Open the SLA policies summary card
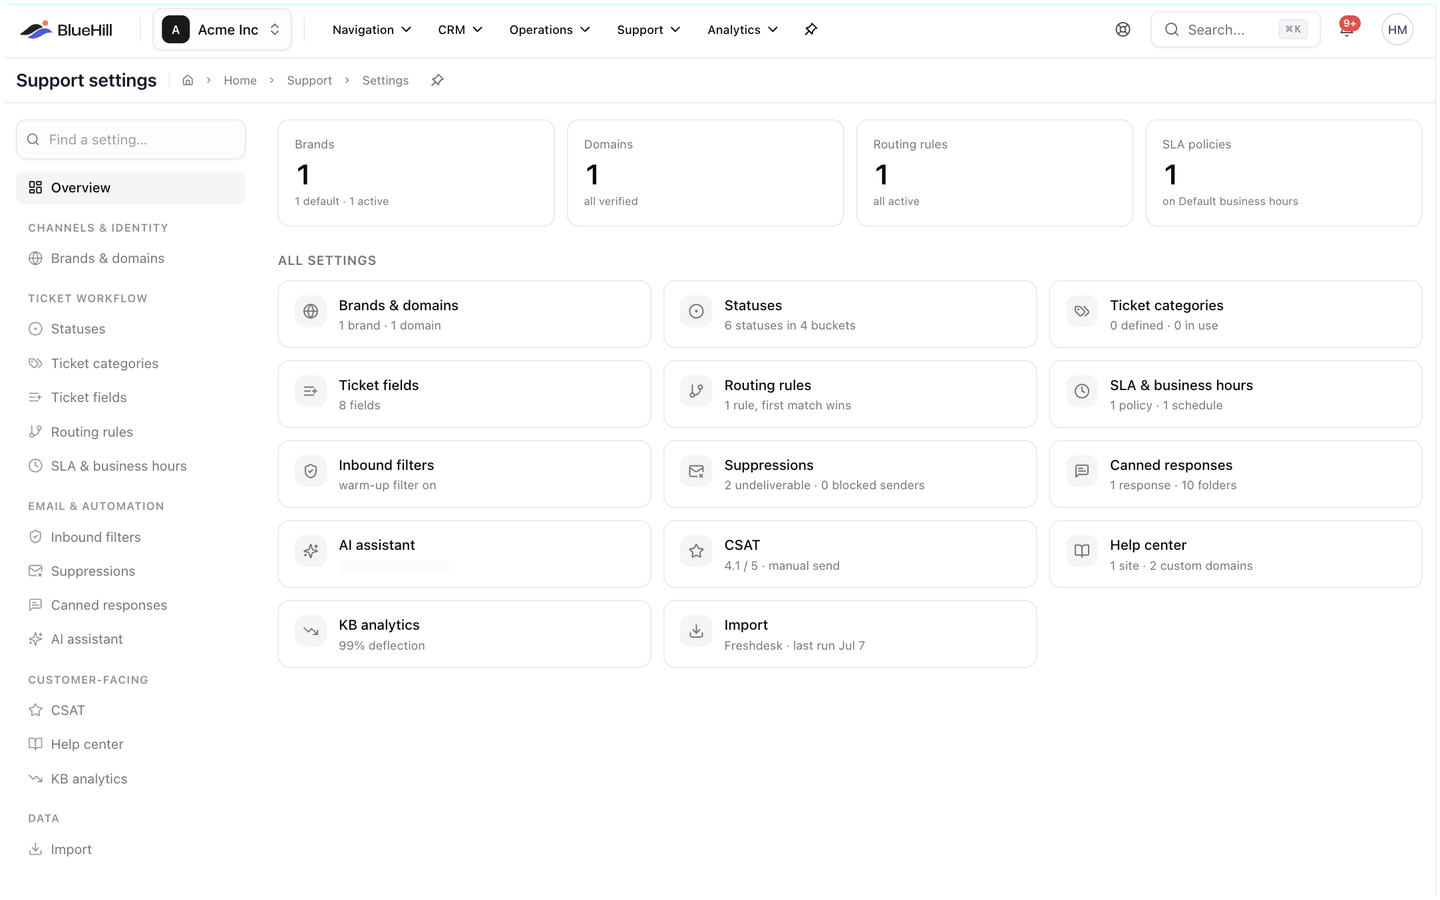Screen dimensions: 1440x900 [x=1284, y=173]
